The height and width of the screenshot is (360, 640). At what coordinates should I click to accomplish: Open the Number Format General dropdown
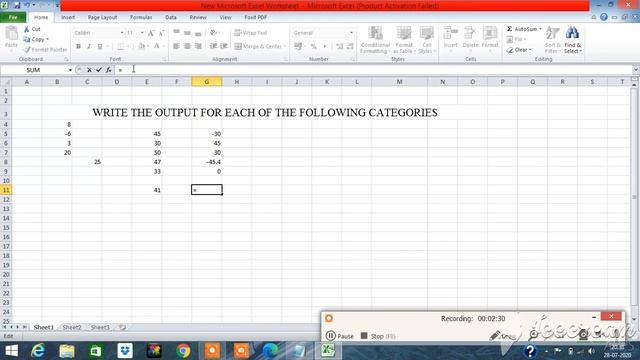[x=351, y=33]
